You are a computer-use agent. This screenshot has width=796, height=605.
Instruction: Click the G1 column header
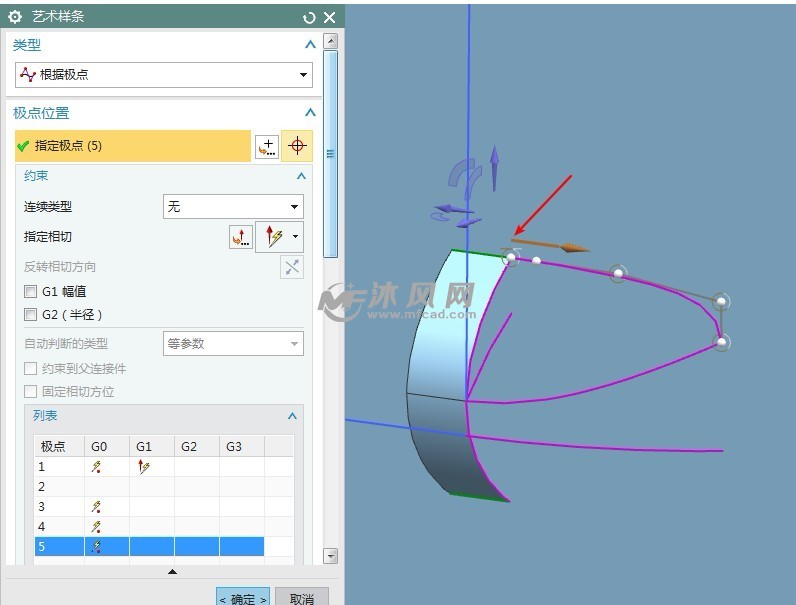coord(152,446)
